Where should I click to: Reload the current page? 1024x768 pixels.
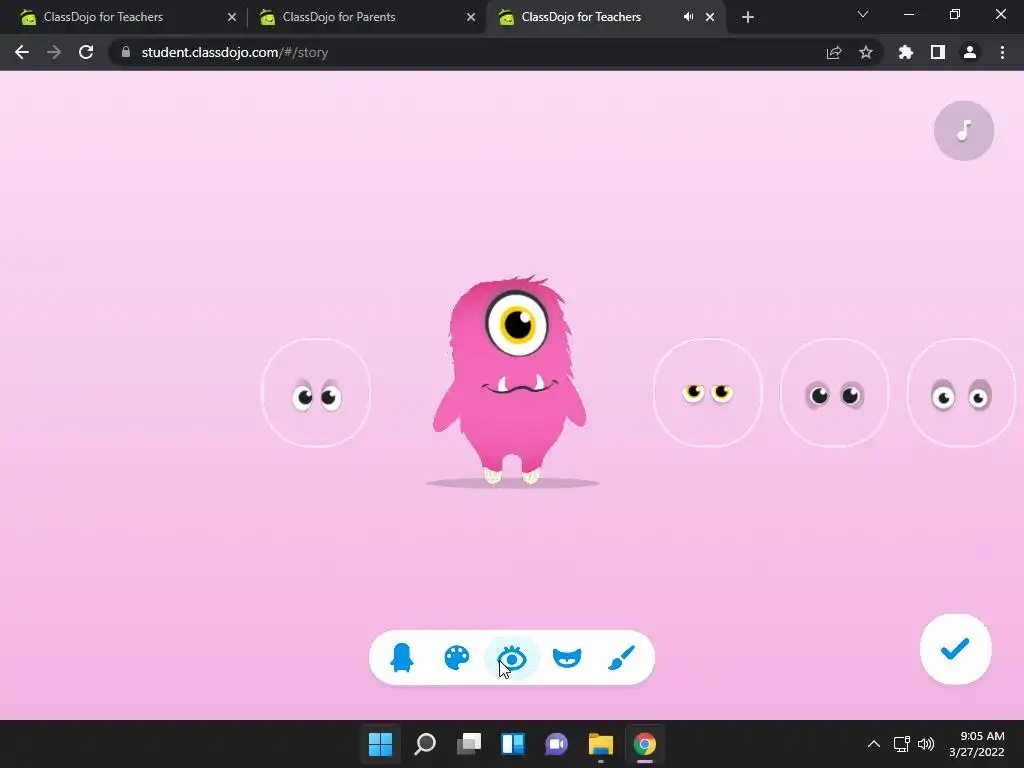[86, 52]
